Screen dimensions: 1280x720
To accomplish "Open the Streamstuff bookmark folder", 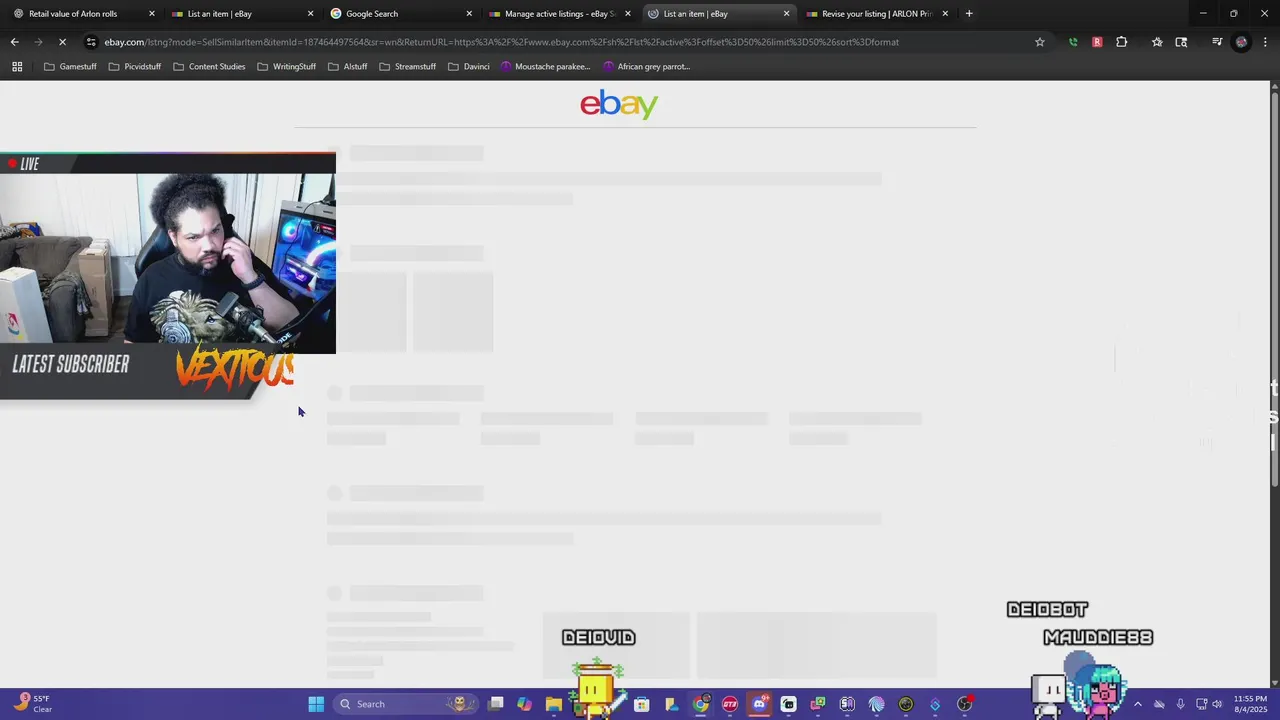I will (407, 66).
